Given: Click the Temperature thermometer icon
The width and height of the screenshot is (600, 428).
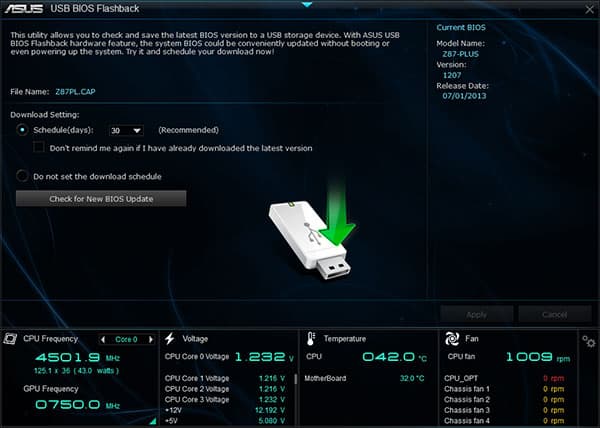Looking at the screenshot, I should [x=311, y=338].
